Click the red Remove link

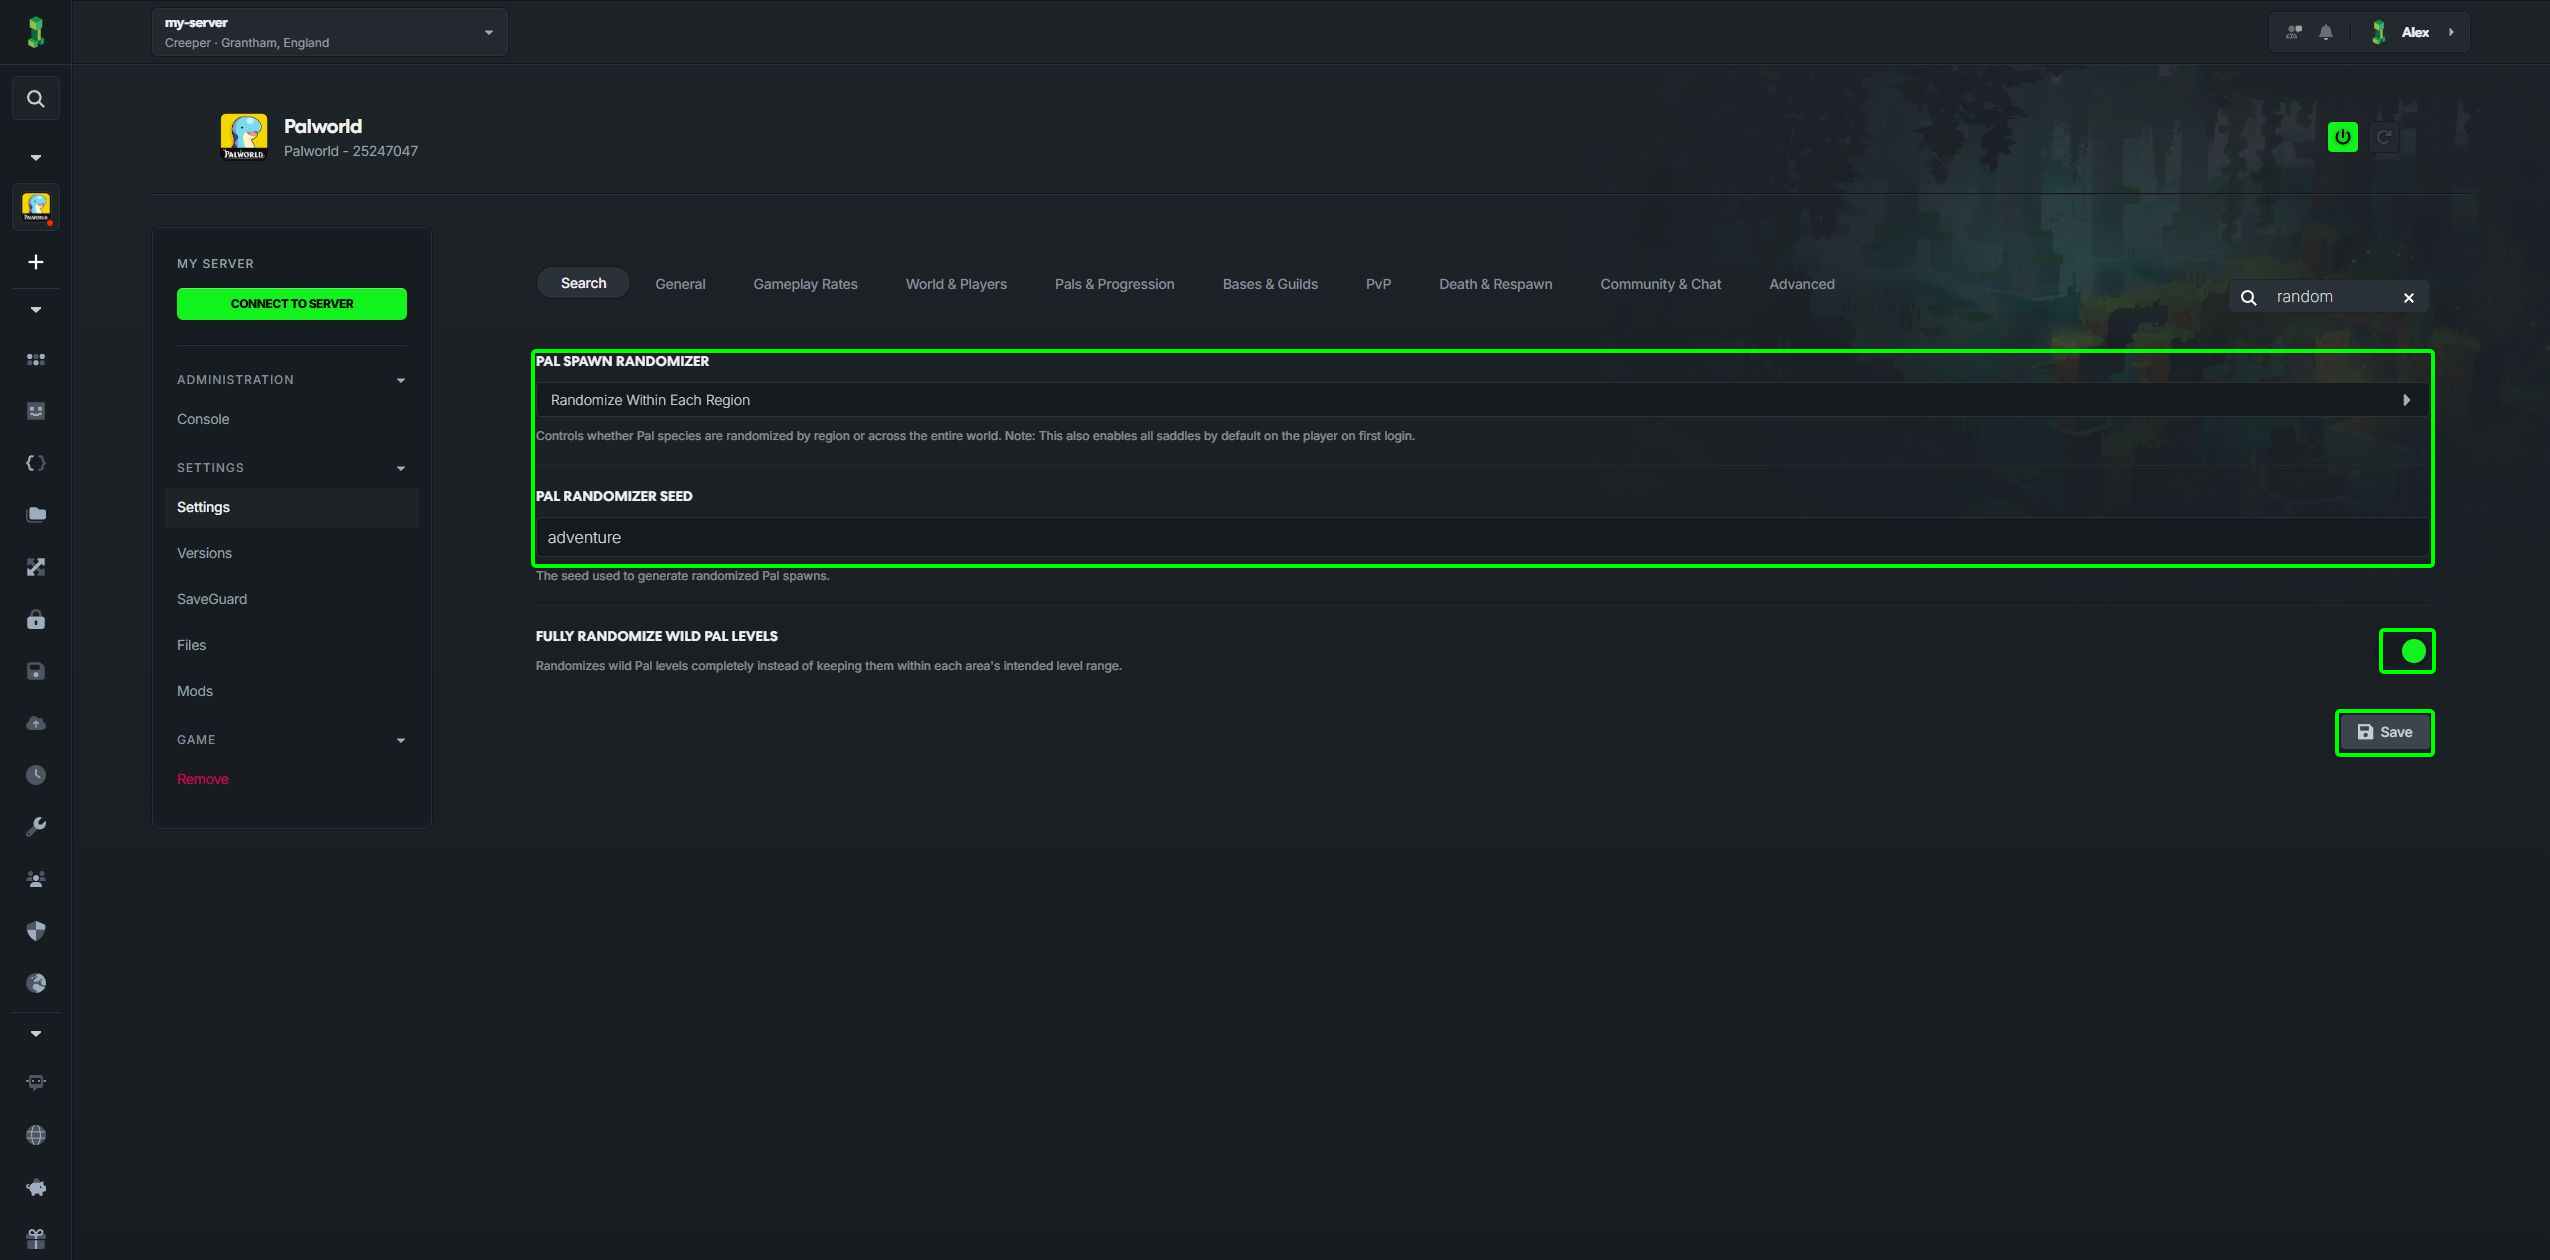(x=203, y=779)
